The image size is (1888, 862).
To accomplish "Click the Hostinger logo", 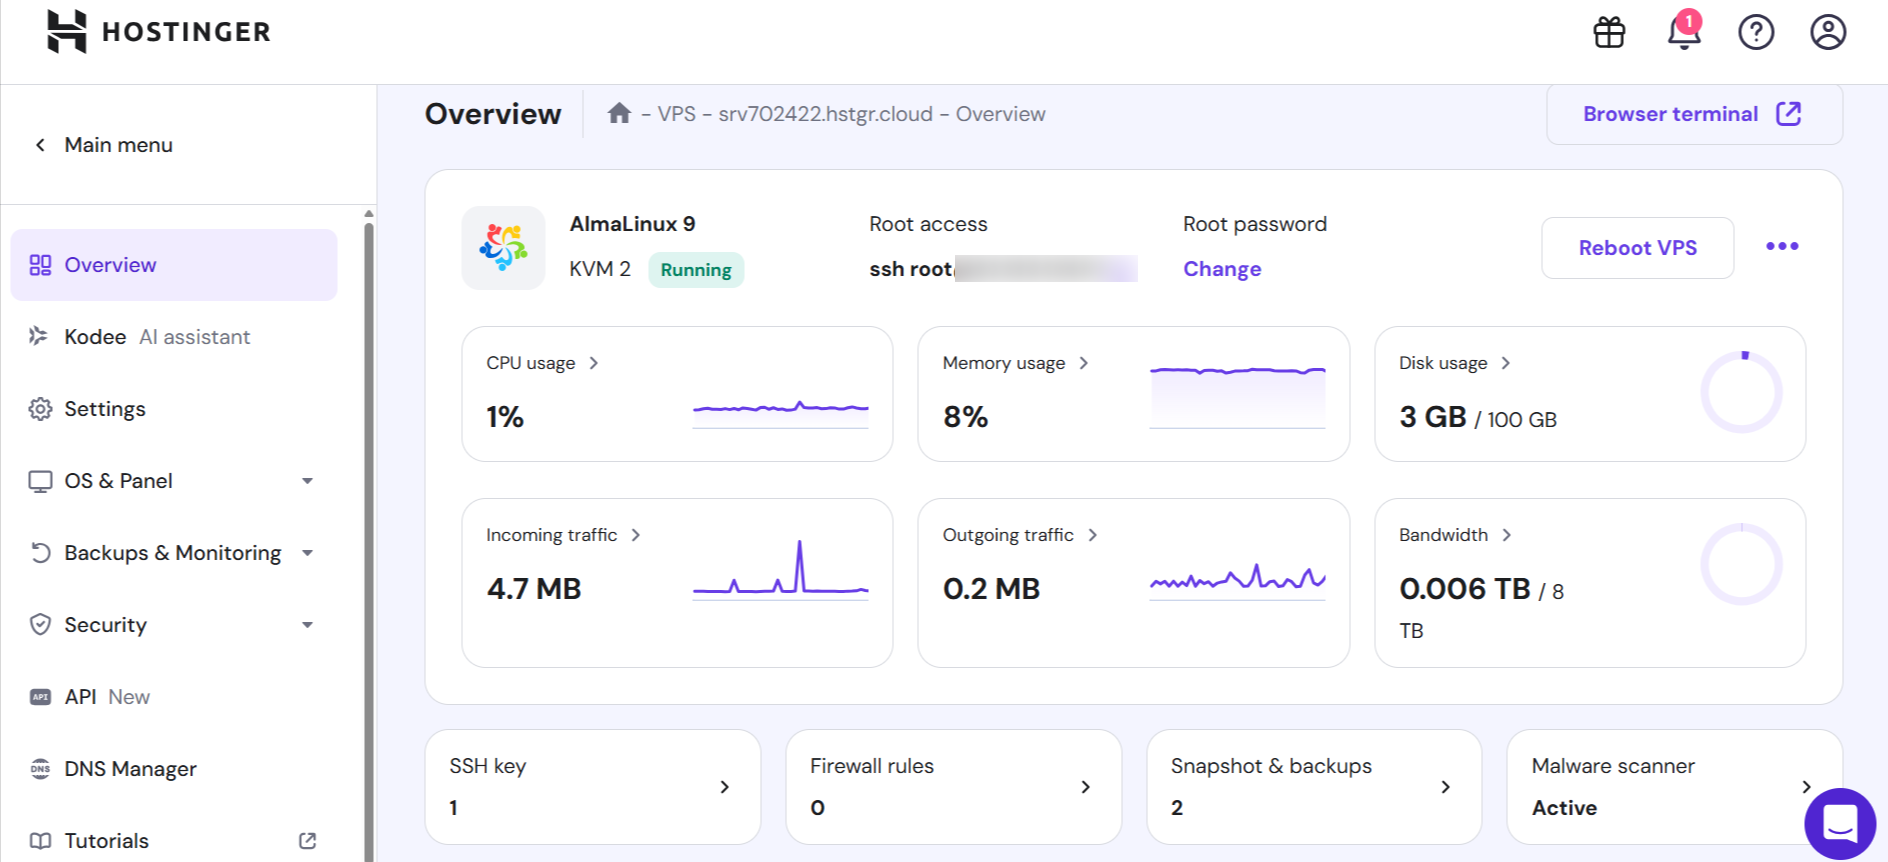I will (x=158, y=32).
